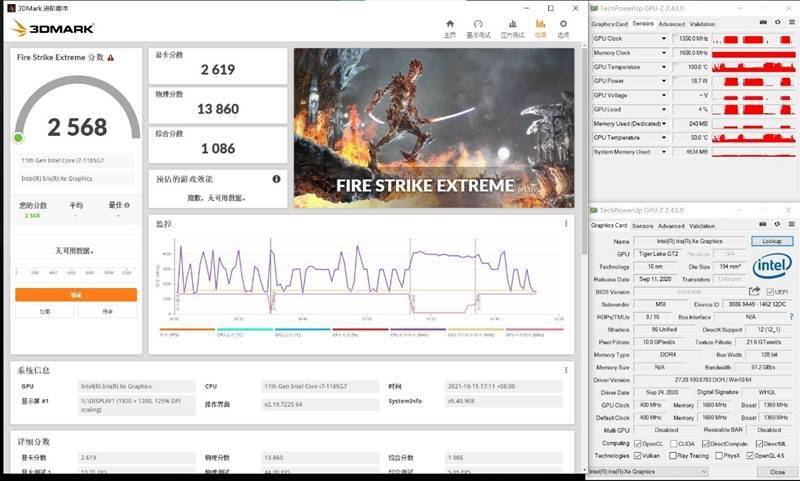
Task: Toggle the CUDA checkbox
Action: coord(673,444)
